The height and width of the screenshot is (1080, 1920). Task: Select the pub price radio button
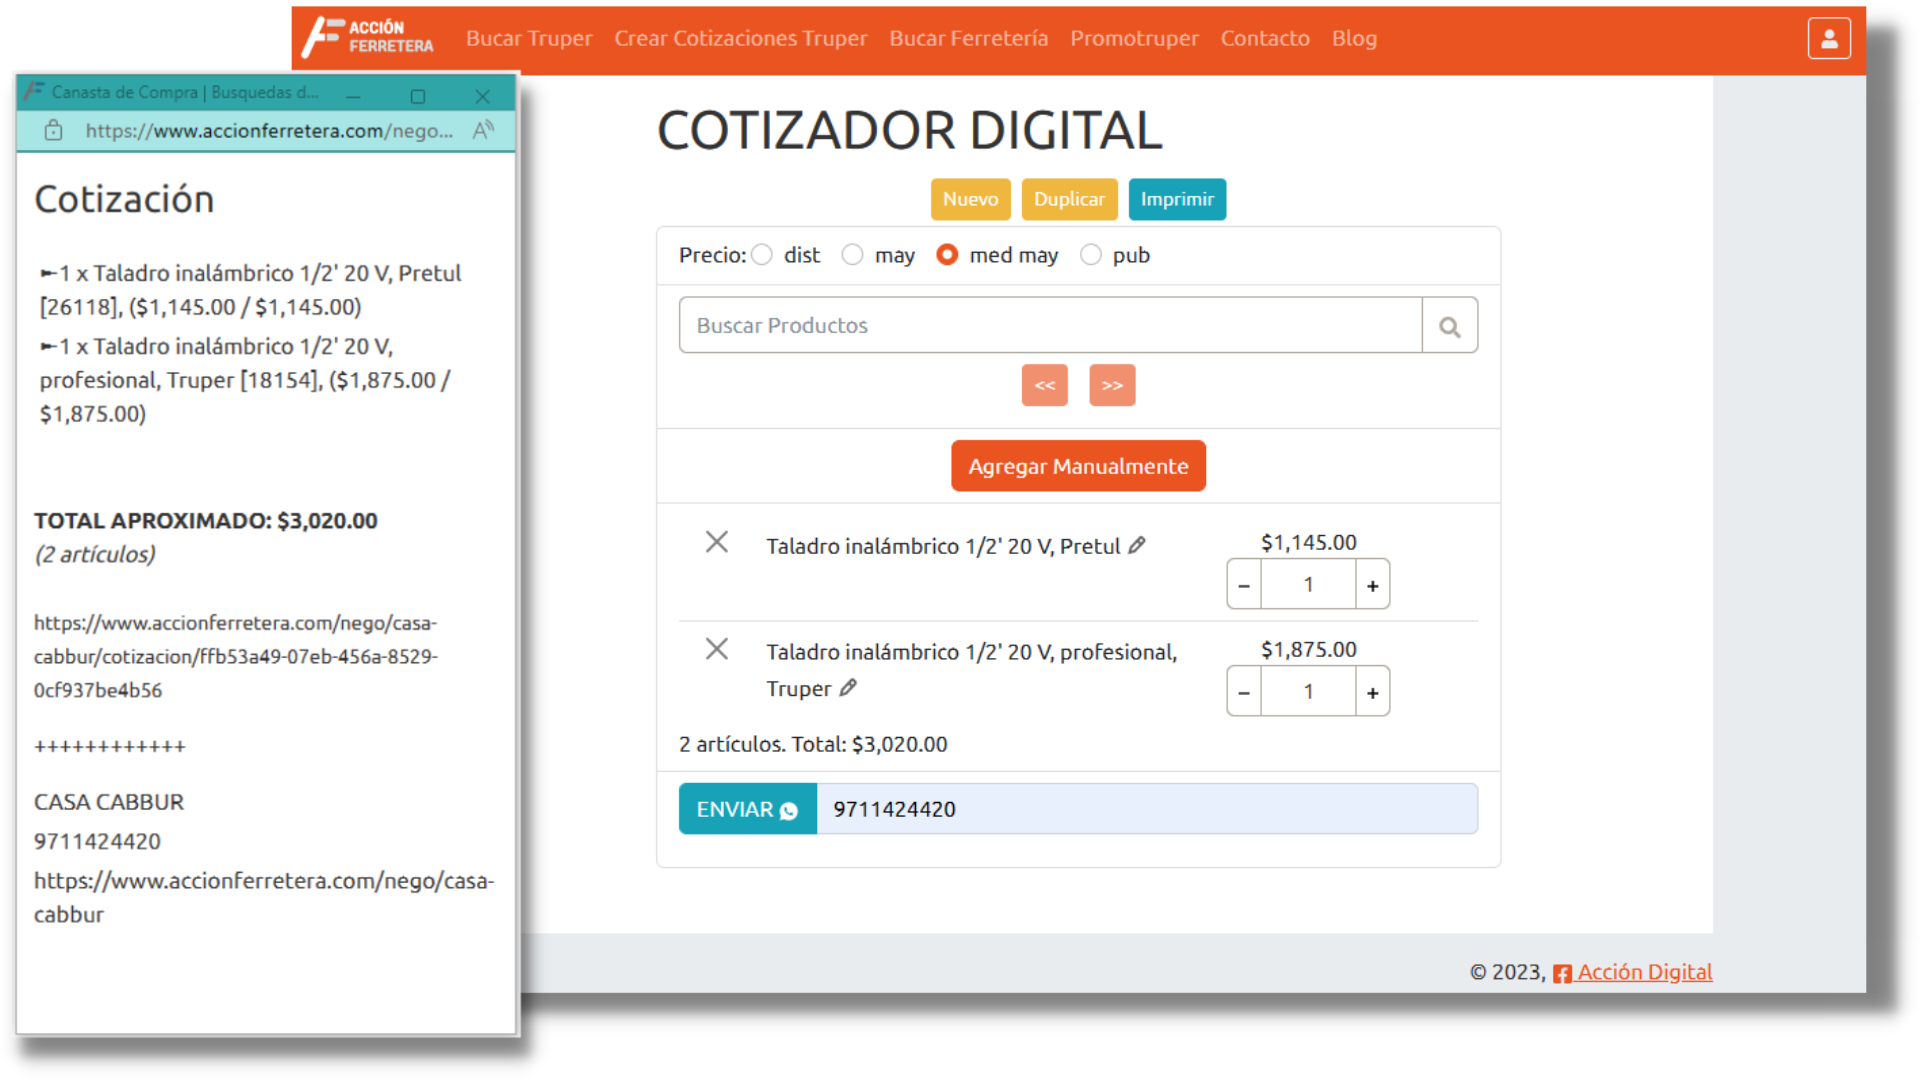tap(1090, 255)
